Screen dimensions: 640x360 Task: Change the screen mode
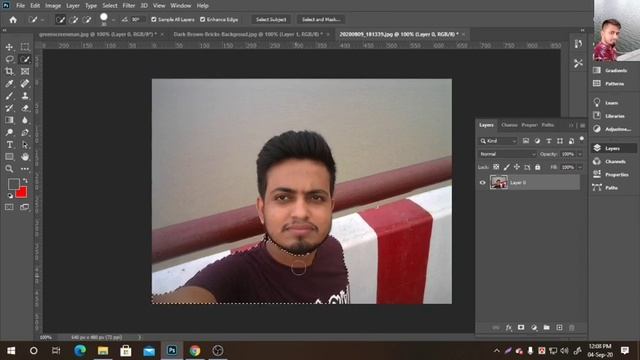pos(25,207)
